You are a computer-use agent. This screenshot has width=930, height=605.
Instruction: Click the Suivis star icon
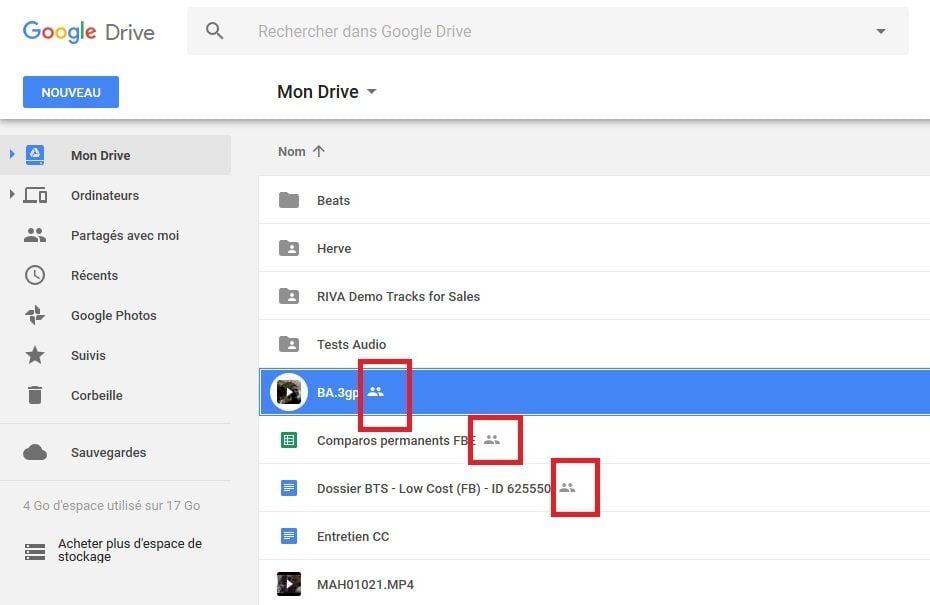(35, 355)
